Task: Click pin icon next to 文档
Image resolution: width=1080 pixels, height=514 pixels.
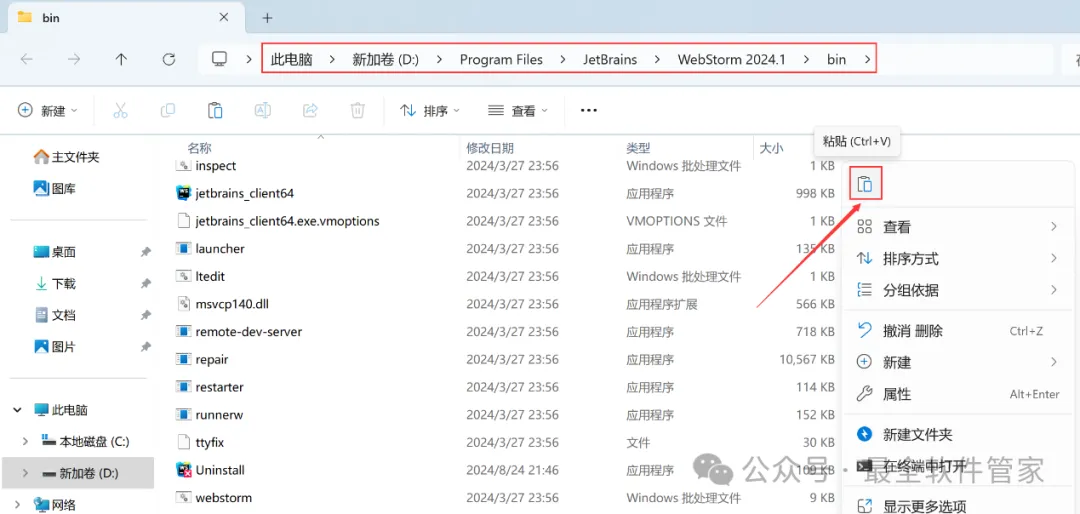Action: point(145,316)
